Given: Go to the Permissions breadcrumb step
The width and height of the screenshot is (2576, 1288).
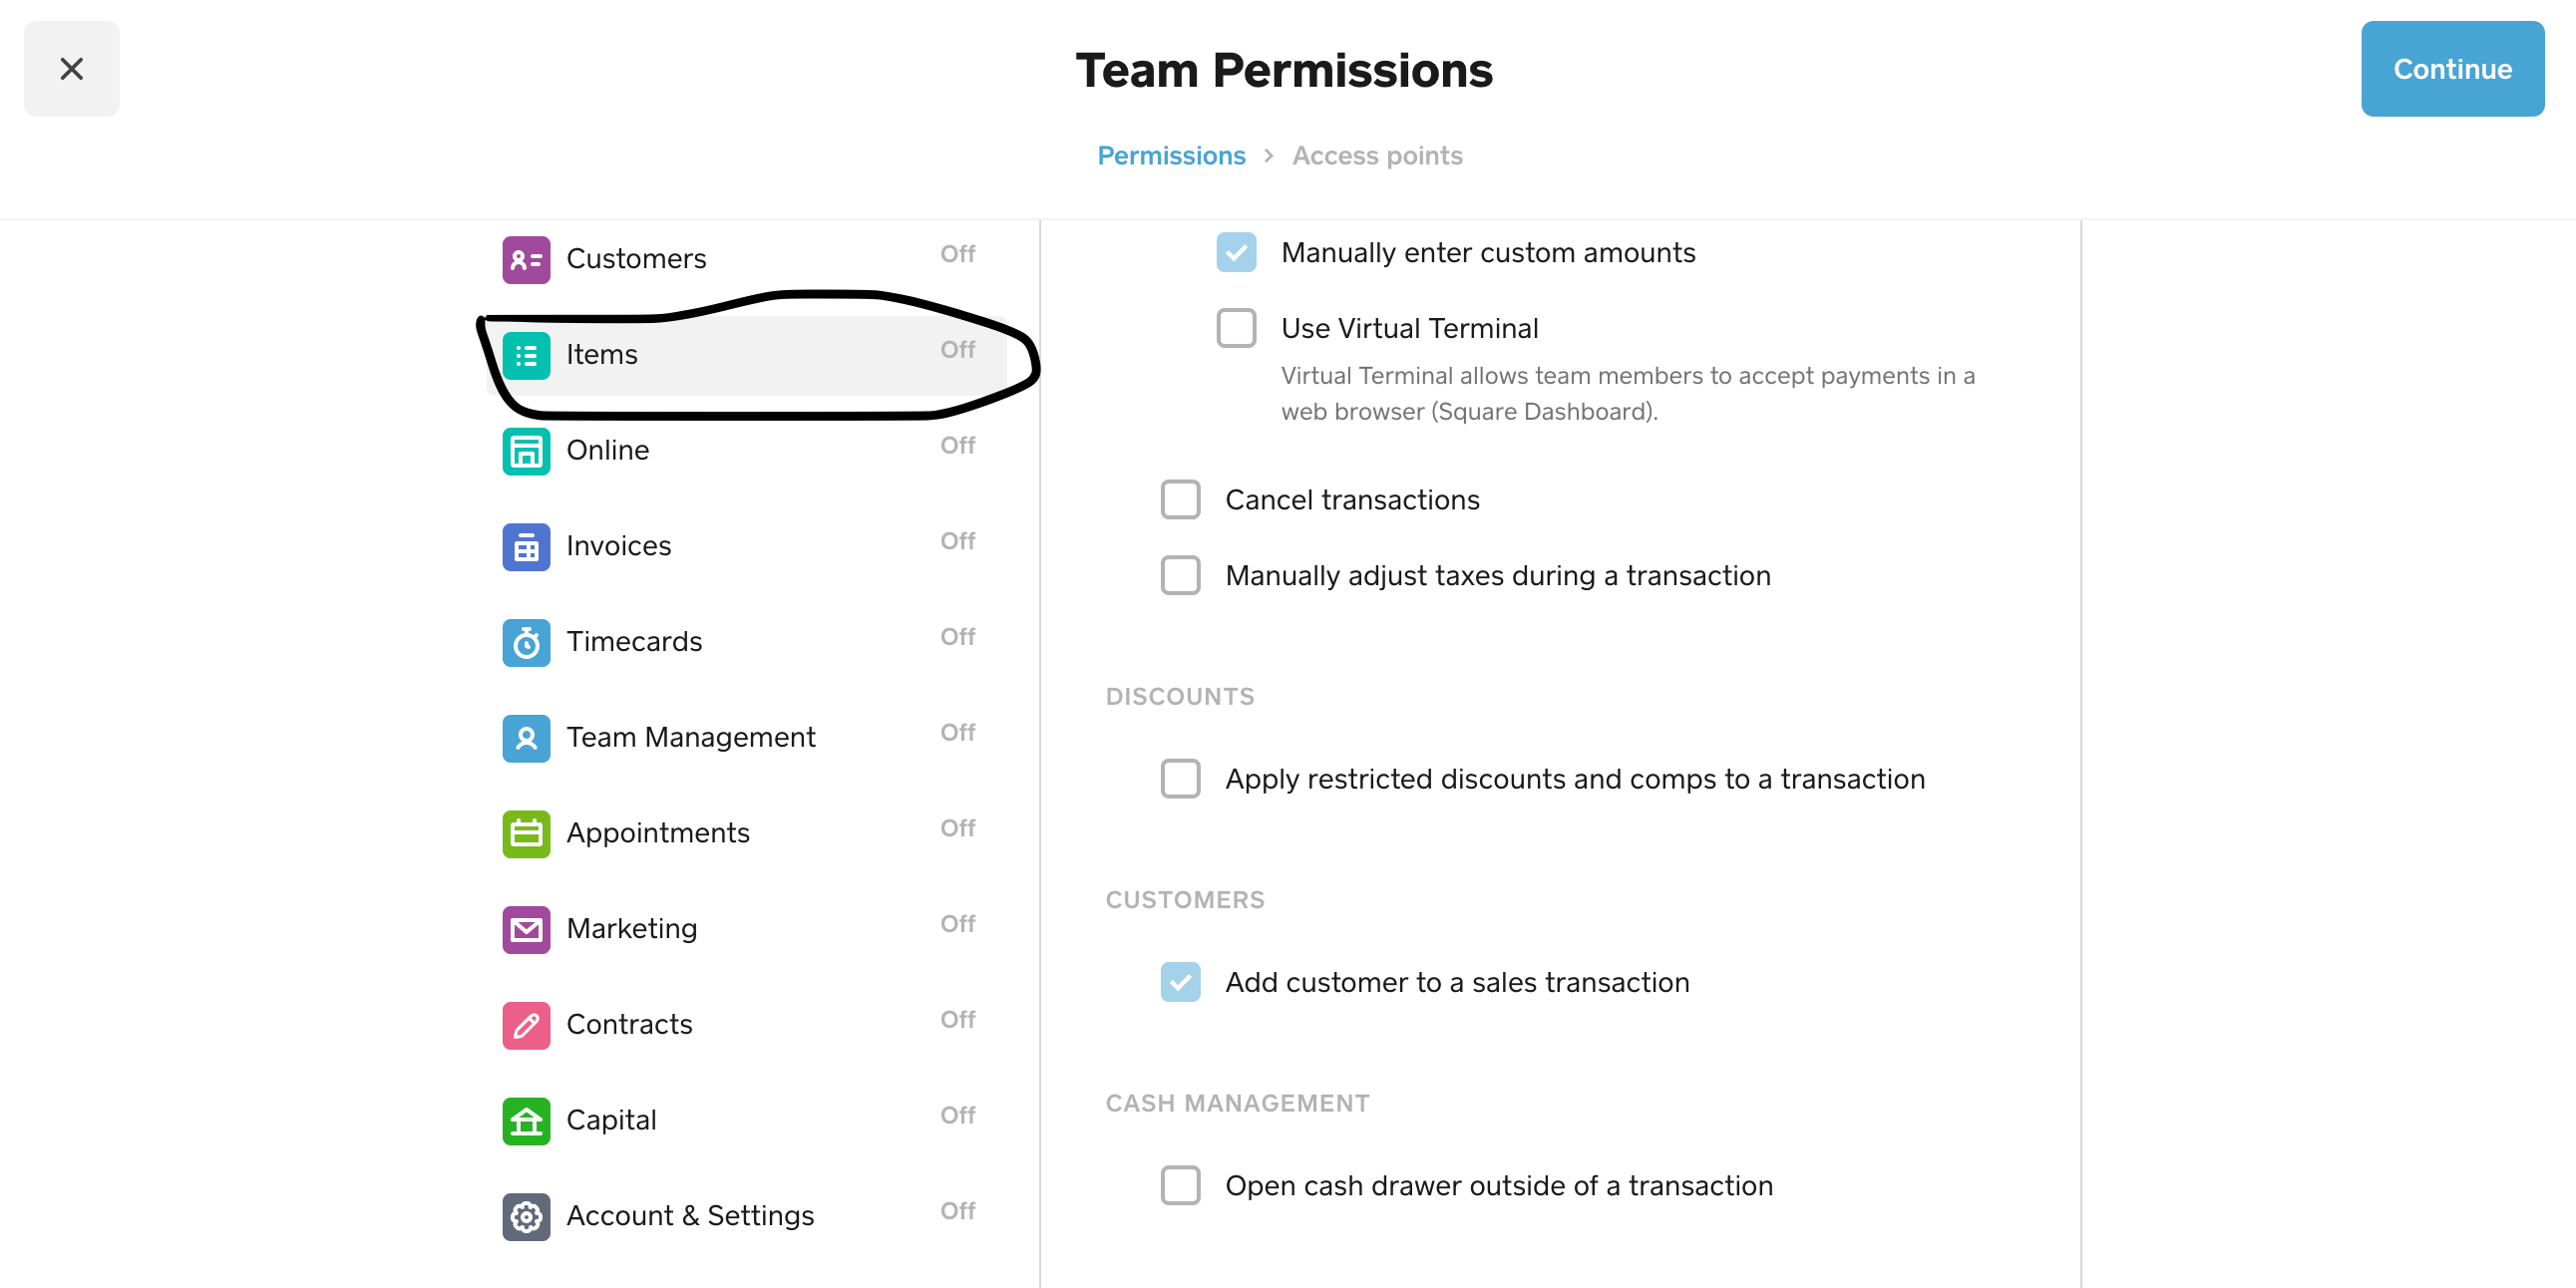Looking at the screenshot, I should 1171,156.
